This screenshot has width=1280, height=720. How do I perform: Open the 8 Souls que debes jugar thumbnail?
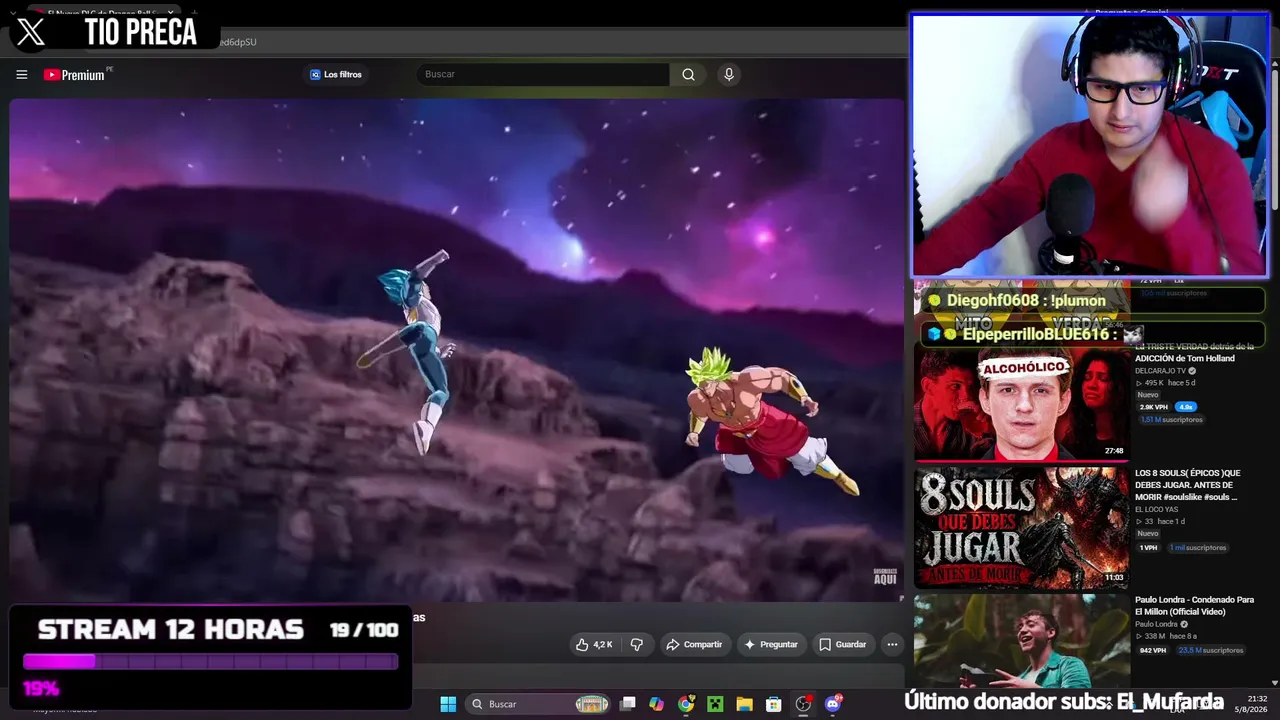tap(1021, 527)
